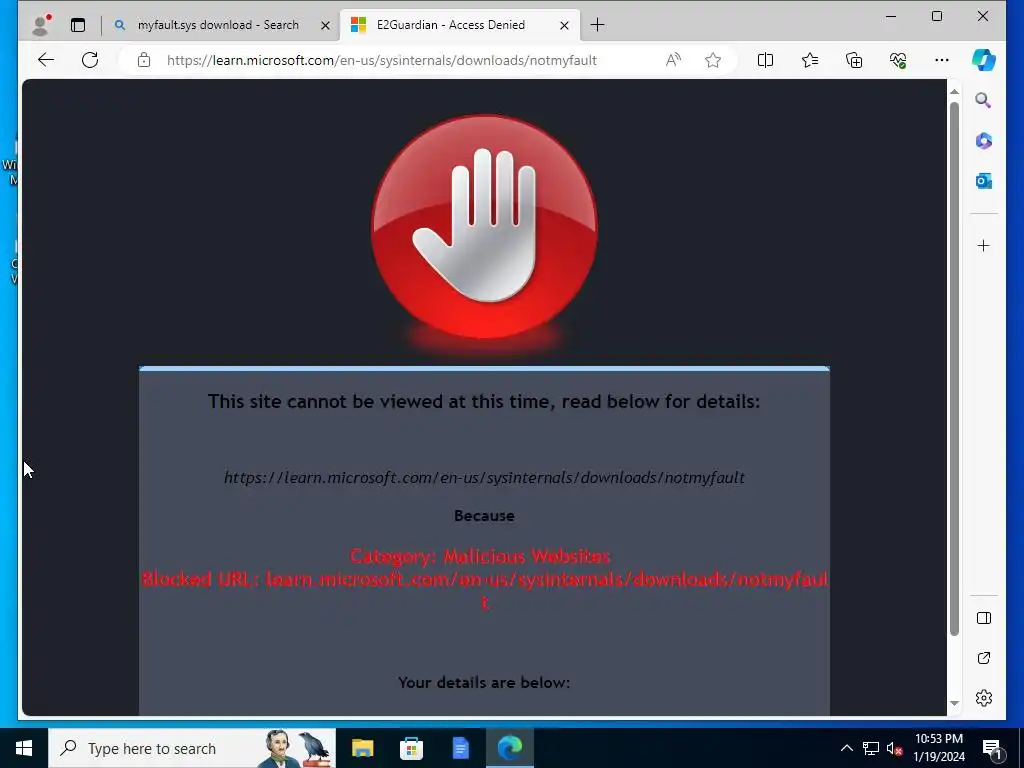Toggle sidebar visibility icon

[x=984, y=618]
